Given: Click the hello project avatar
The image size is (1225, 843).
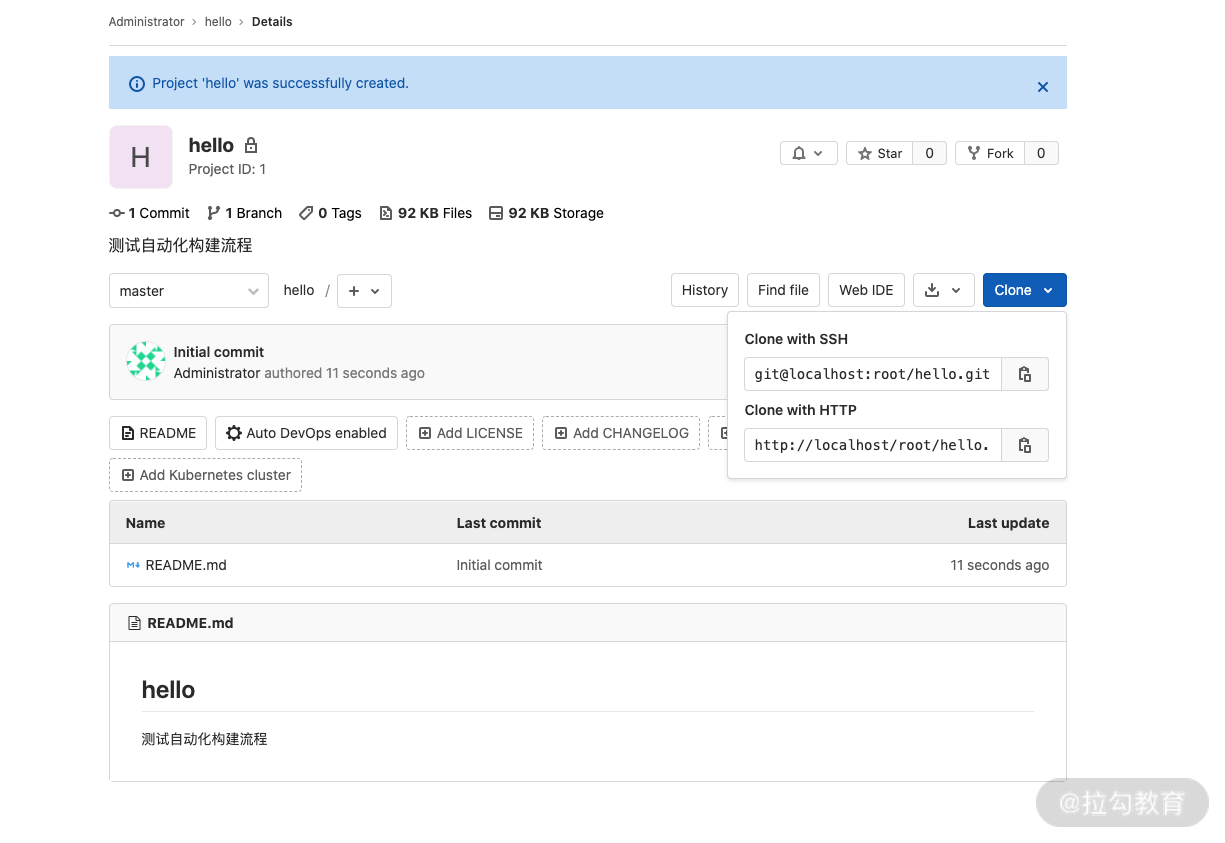Looking at the screenshot, I should 141,157.
